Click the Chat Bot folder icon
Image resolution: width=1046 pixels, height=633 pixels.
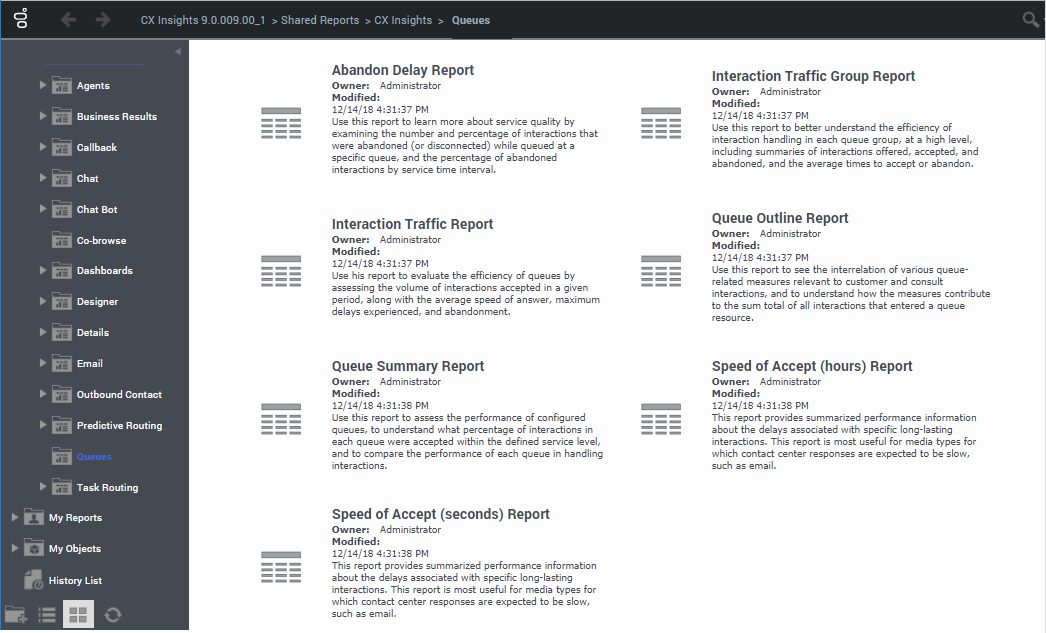click(x=61, y=209)
